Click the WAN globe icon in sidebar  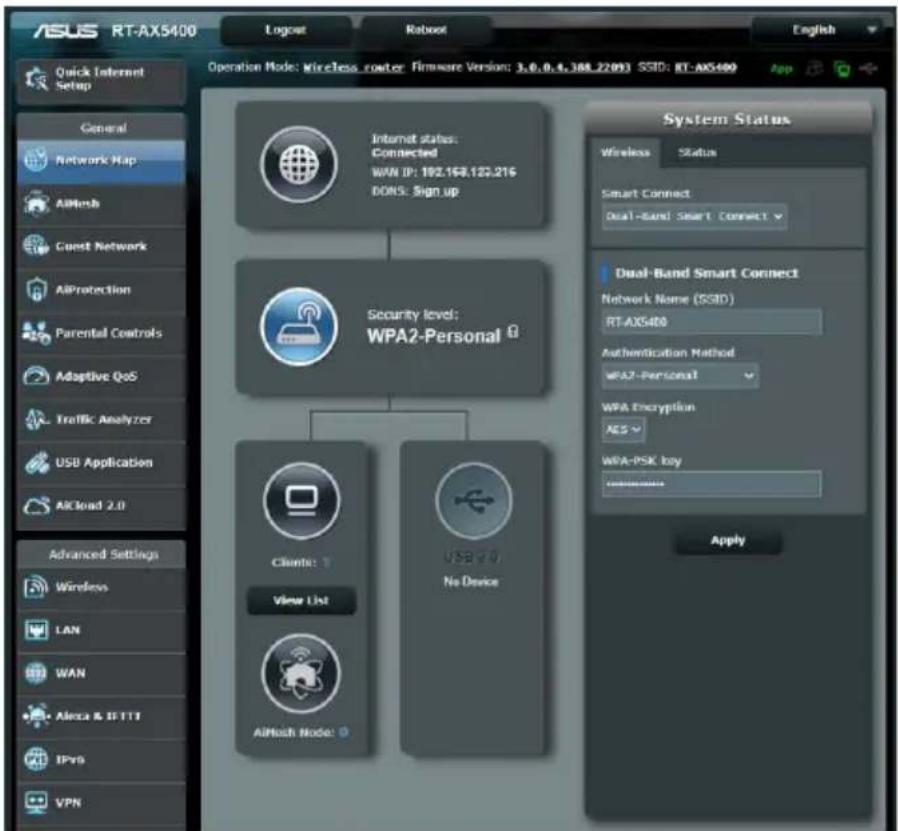pyautogui.click(x=36, y=674)
